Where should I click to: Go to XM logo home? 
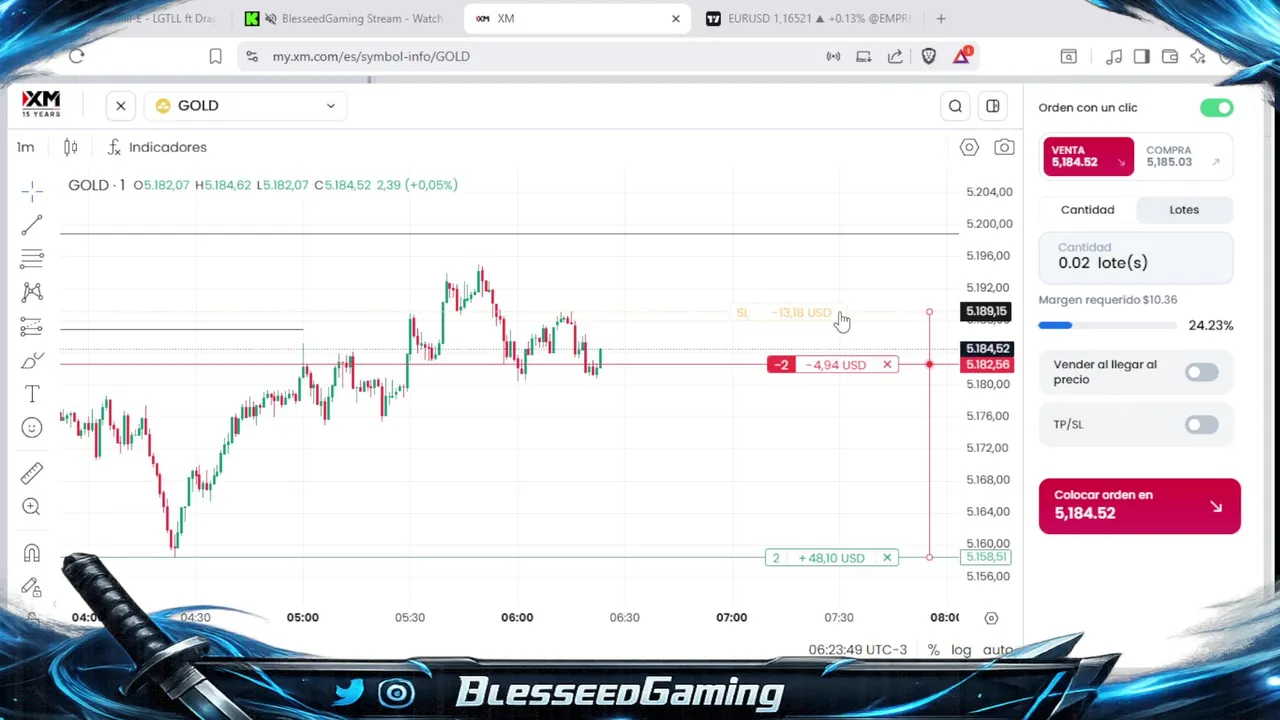[41, 103]
